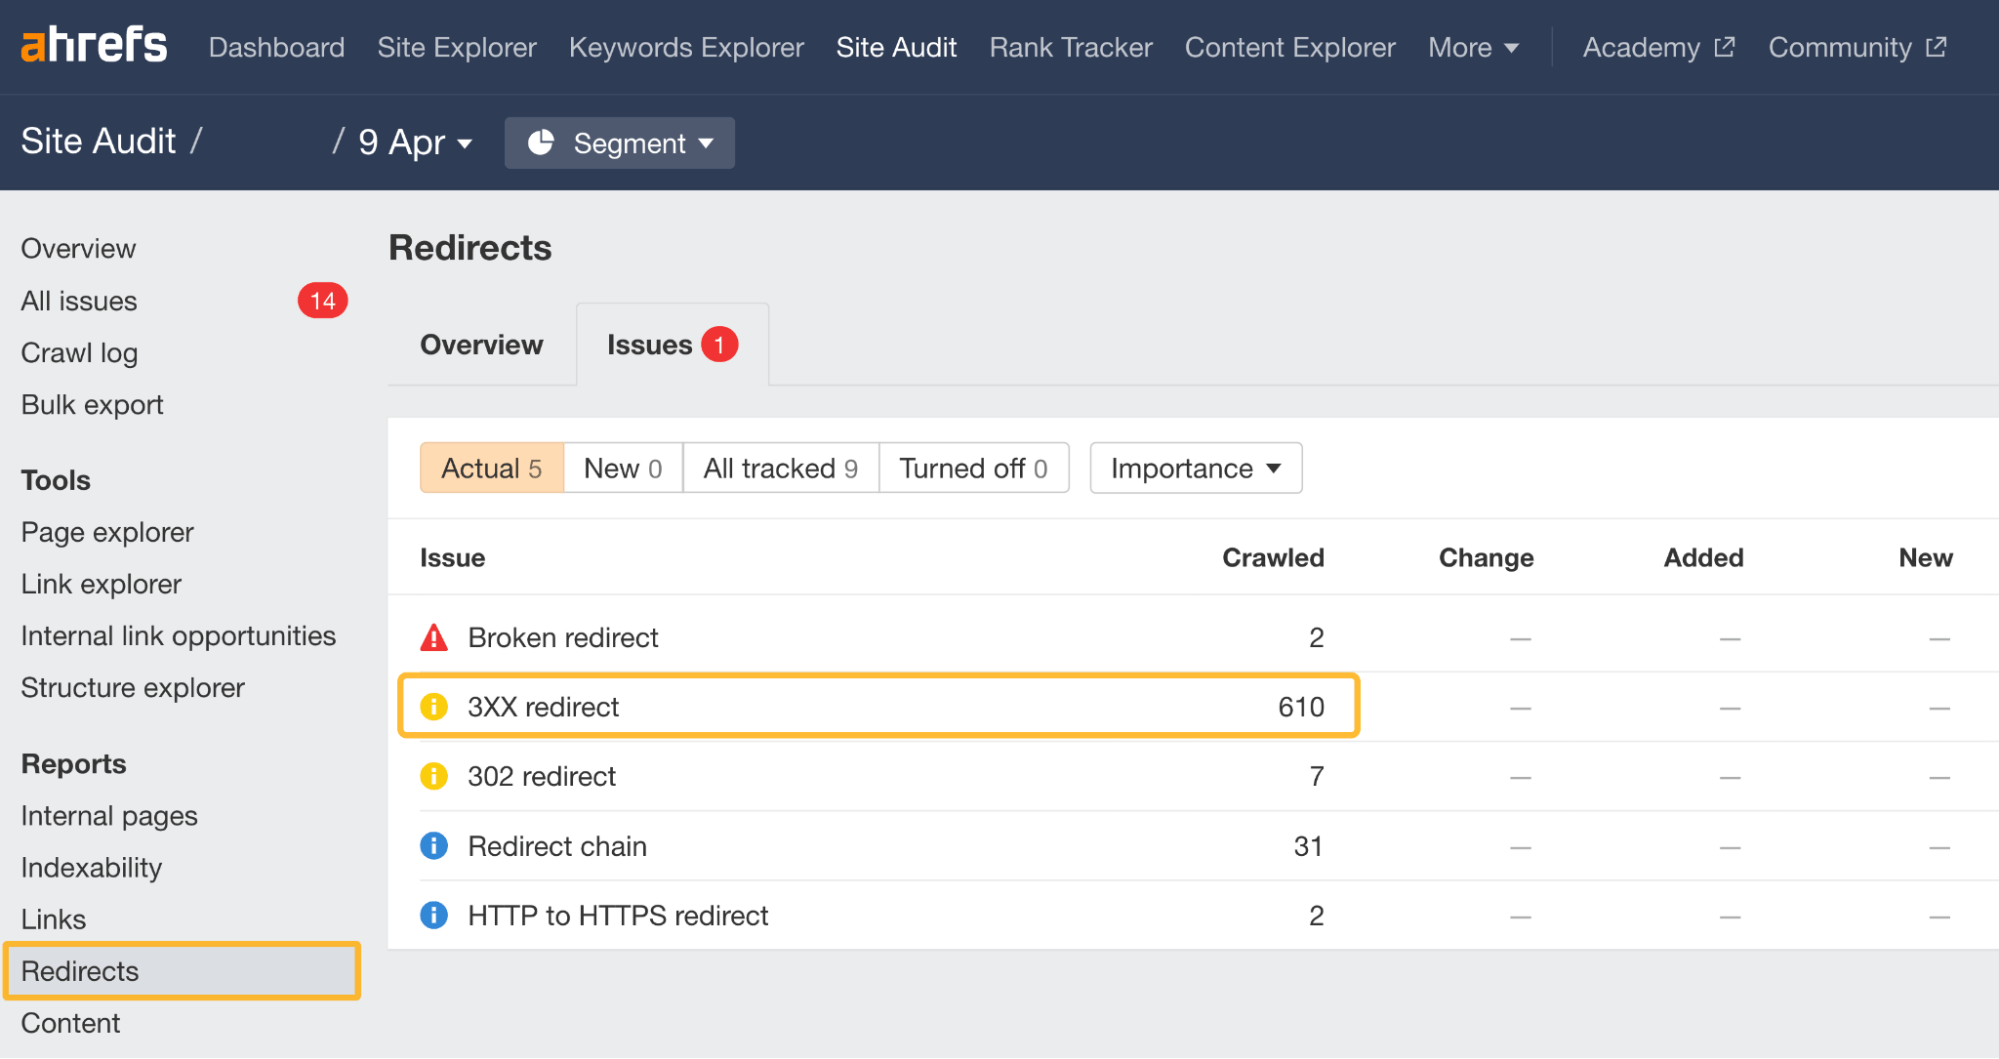Open the '9 Apr' date dropdown
The height and width of the screenshot is (1059, 1999).
coord(413,143)
